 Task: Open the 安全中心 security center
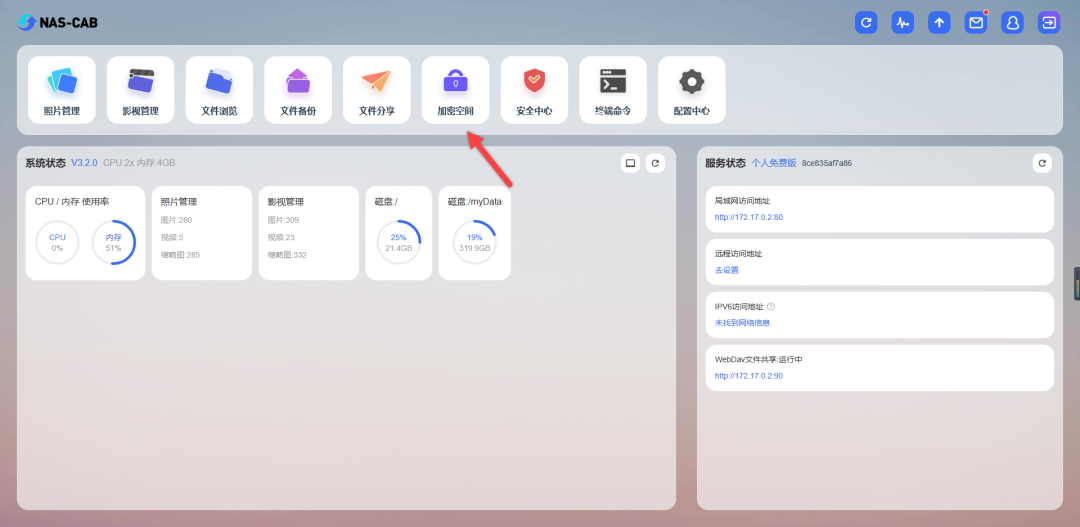click(x=534, y=90)
